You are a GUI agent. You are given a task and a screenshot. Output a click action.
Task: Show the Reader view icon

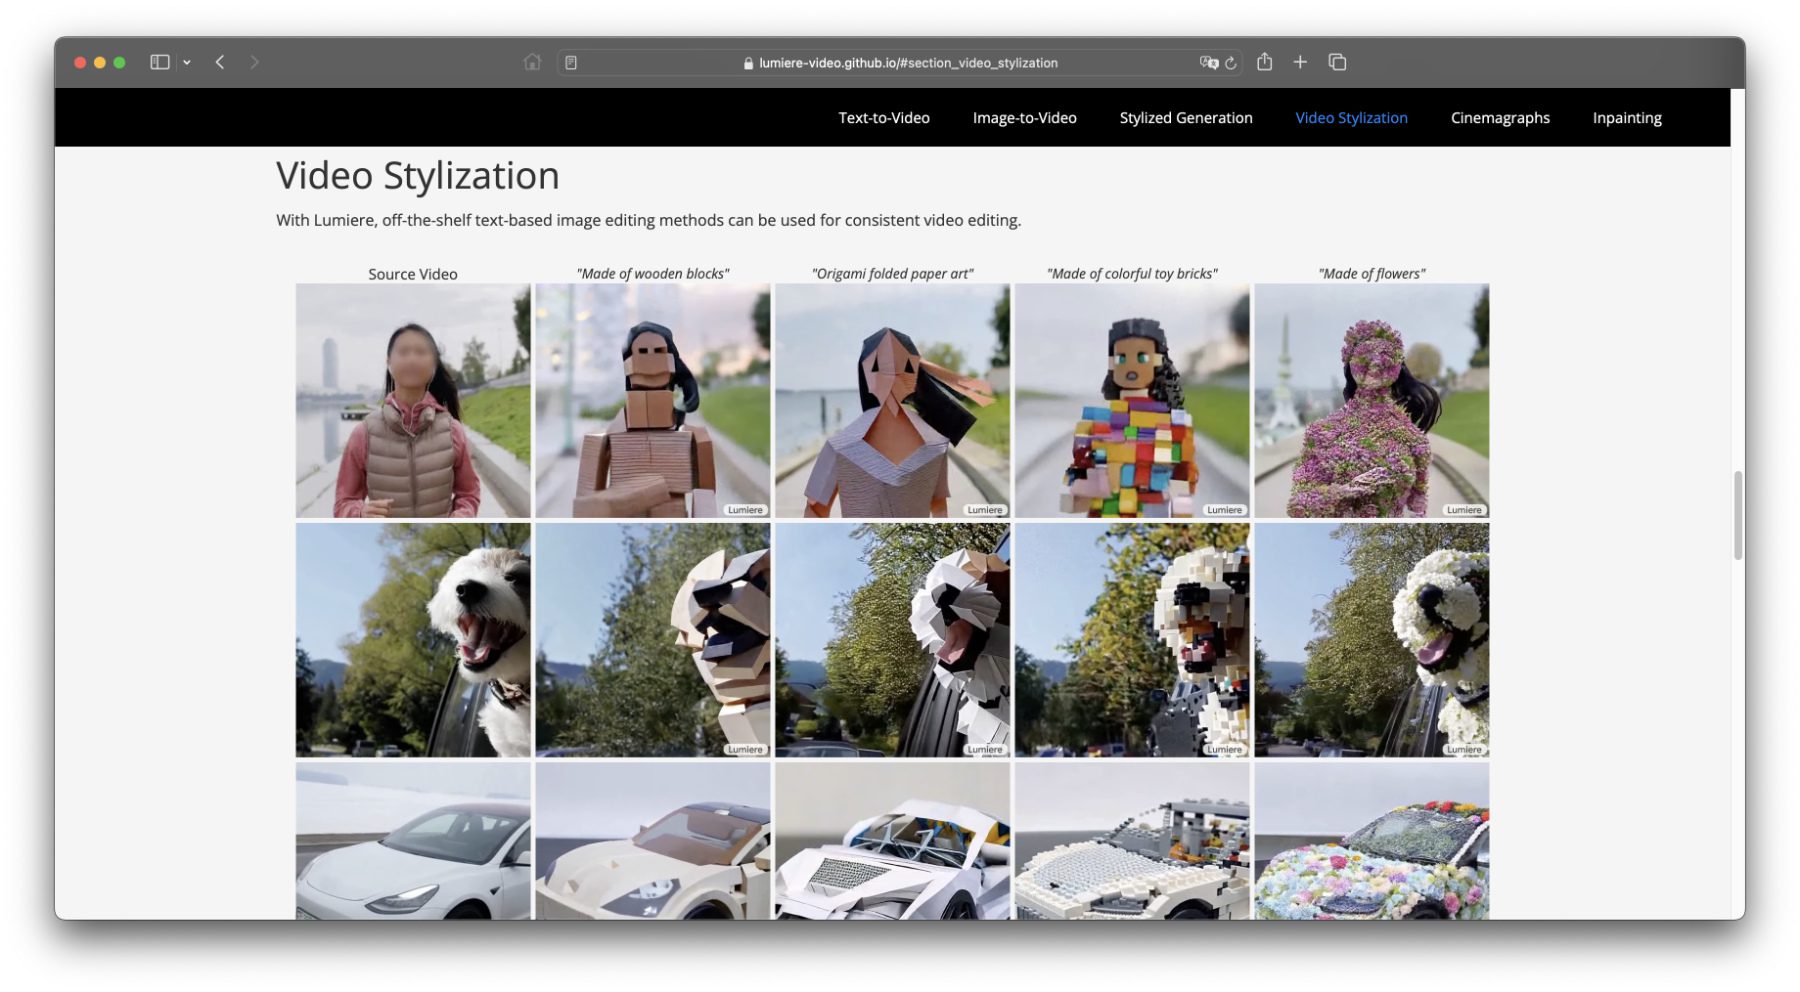[571, 63]
